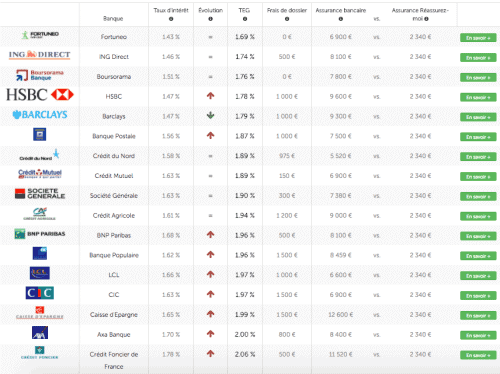Image resolution: width=500 pixels, height=374 pixels.
Task: Click the 'Fortuneo' bank name cell
Action: point(114,37)
